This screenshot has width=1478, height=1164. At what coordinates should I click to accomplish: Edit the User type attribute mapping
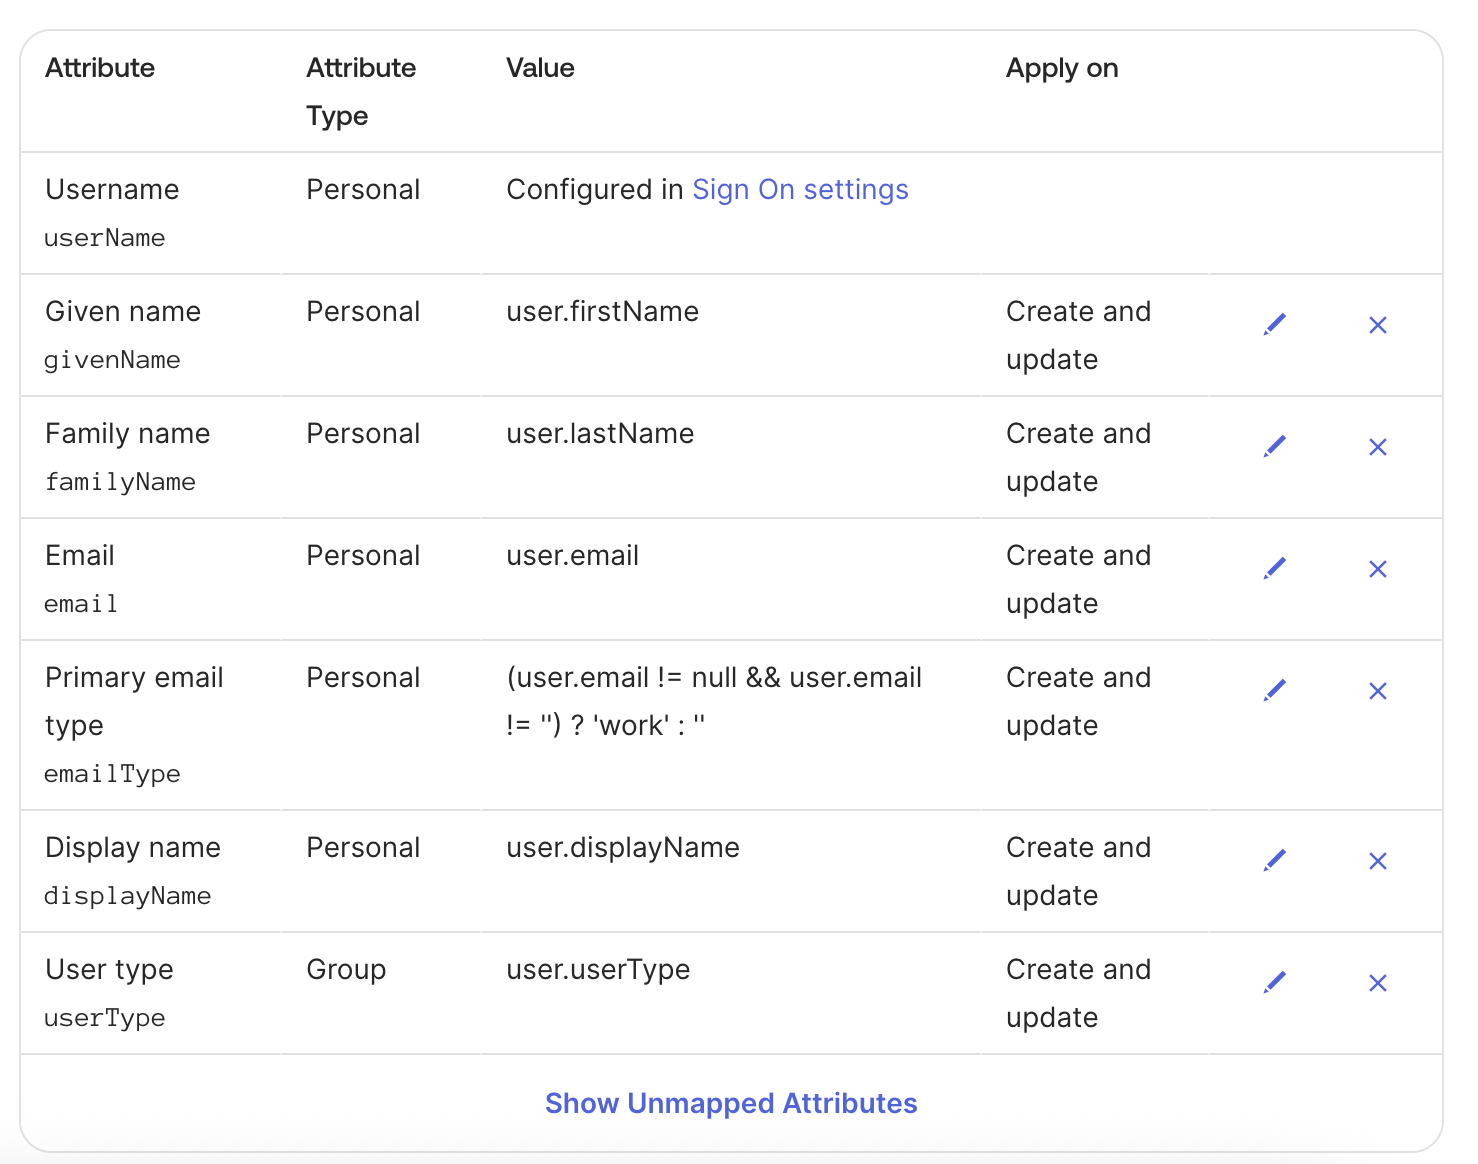pos(1275,982)
